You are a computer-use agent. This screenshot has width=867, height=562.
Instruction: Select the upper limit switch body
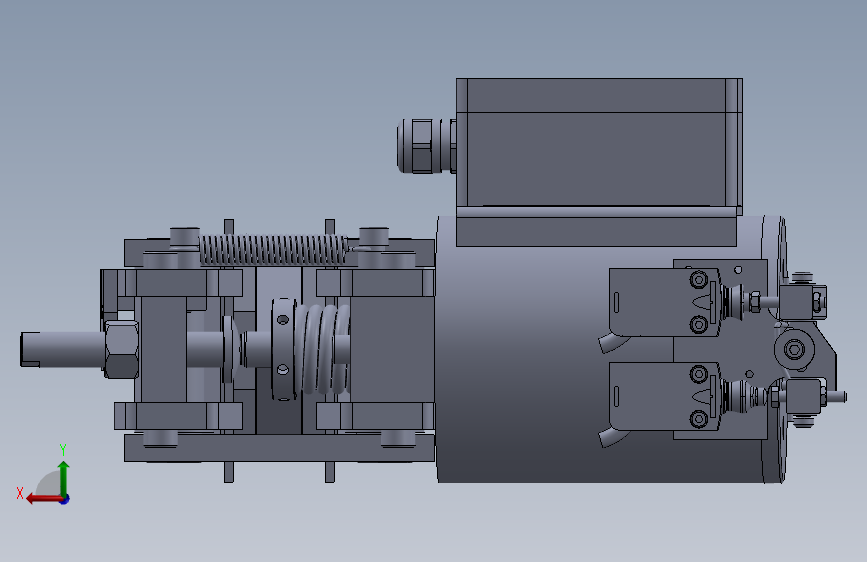coord(662,302)
